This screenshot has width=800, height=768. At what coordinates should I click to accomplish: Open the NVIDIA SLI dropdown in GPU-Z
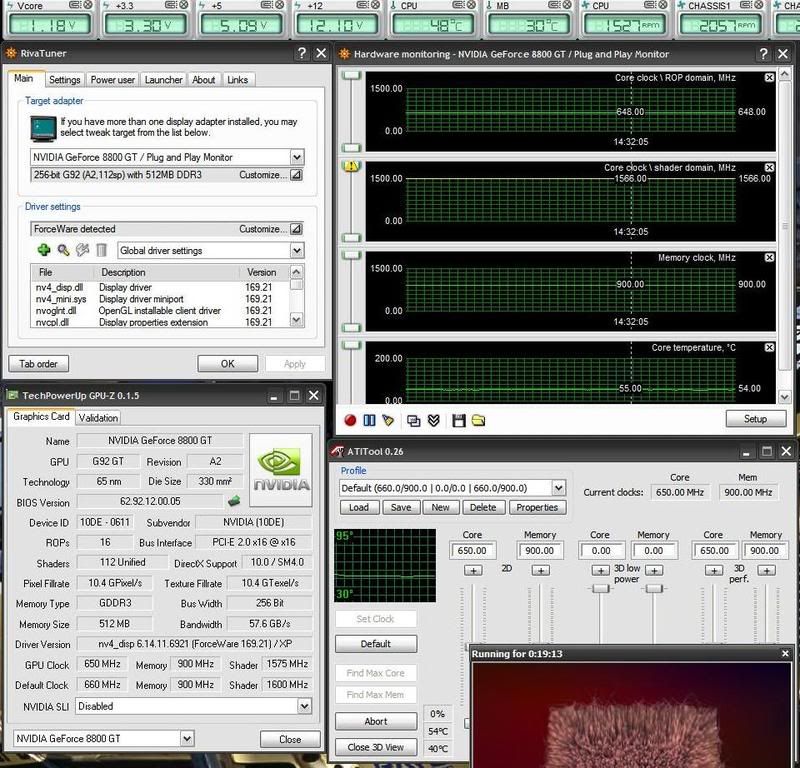[305, 706]
